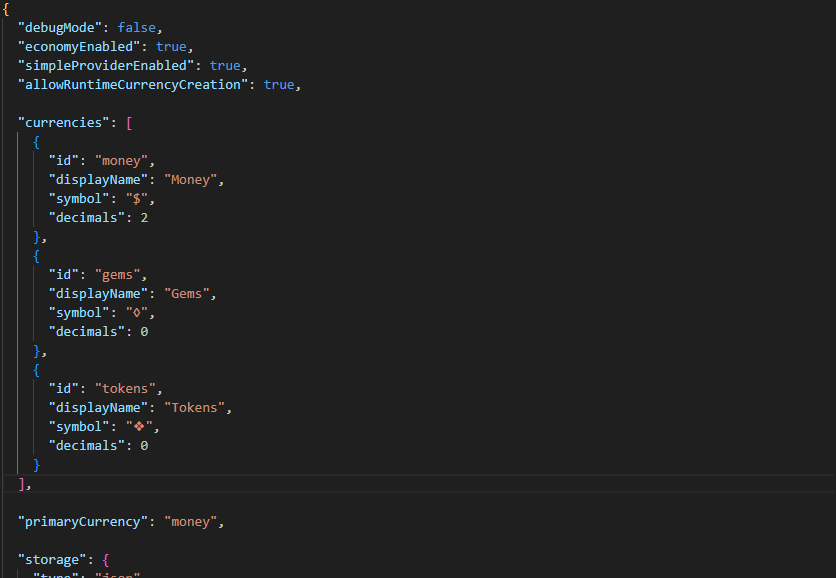This screenshot has width=836, height=578.
Task: Click the closing square bracket of currencies array
Action: pos(23,484)
